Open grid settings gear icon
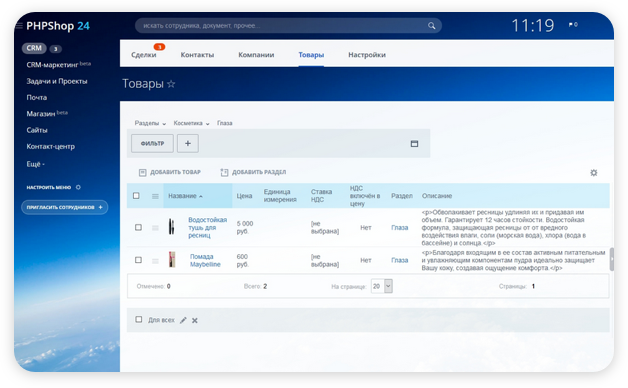Screen dimensions: 628x388 click(594, 173)
